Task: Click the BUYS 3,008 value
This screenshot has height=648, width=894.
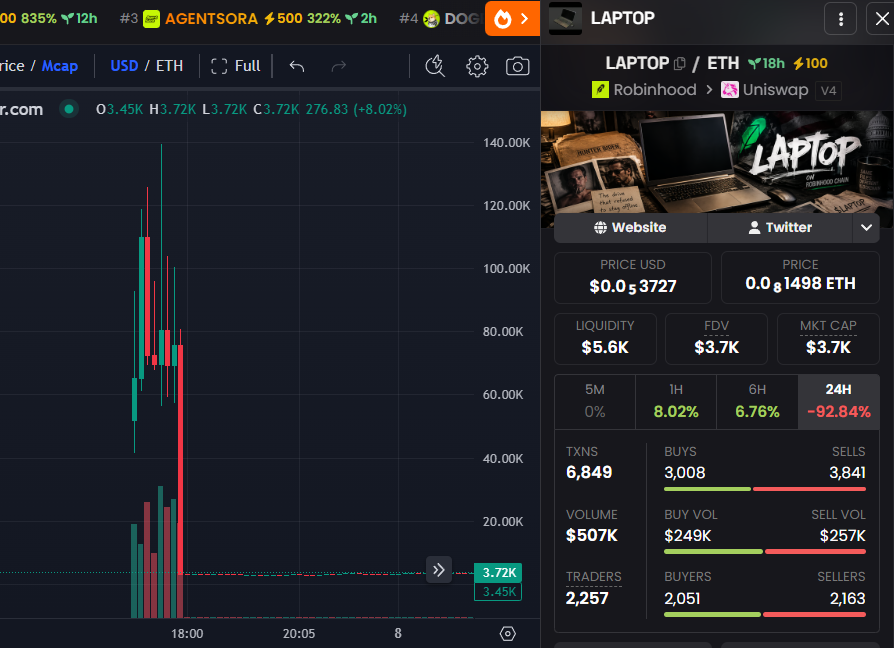Action: [685, 472]
